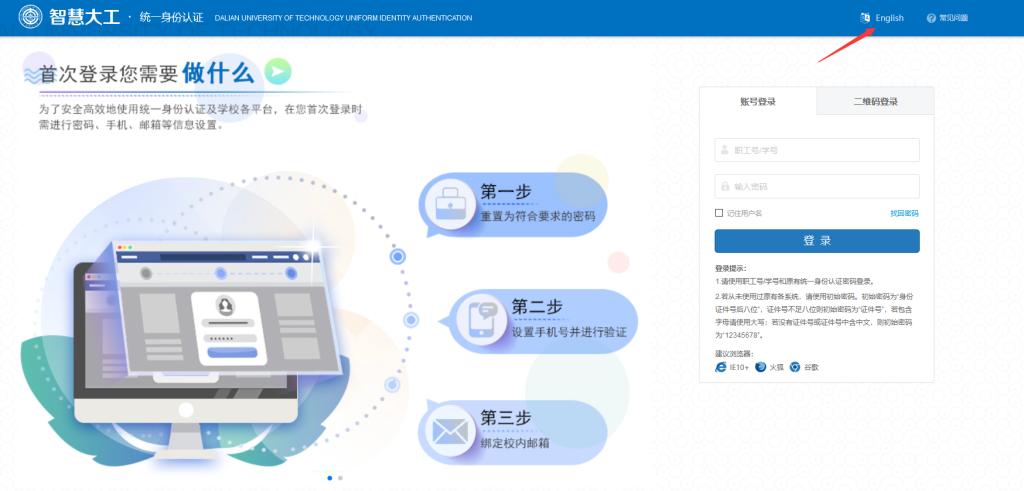Focus the 职工号/学号 username input field
The height and width of the screenshot is (491, 1024).
point(817,150)
